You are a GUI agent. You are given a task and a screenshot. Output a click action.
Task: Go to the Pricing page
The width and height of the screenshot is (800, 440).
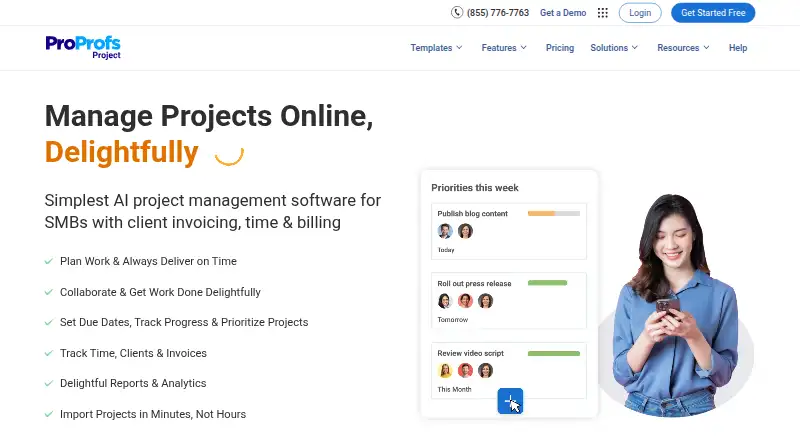pyautogui.click(x=560, y=47)
